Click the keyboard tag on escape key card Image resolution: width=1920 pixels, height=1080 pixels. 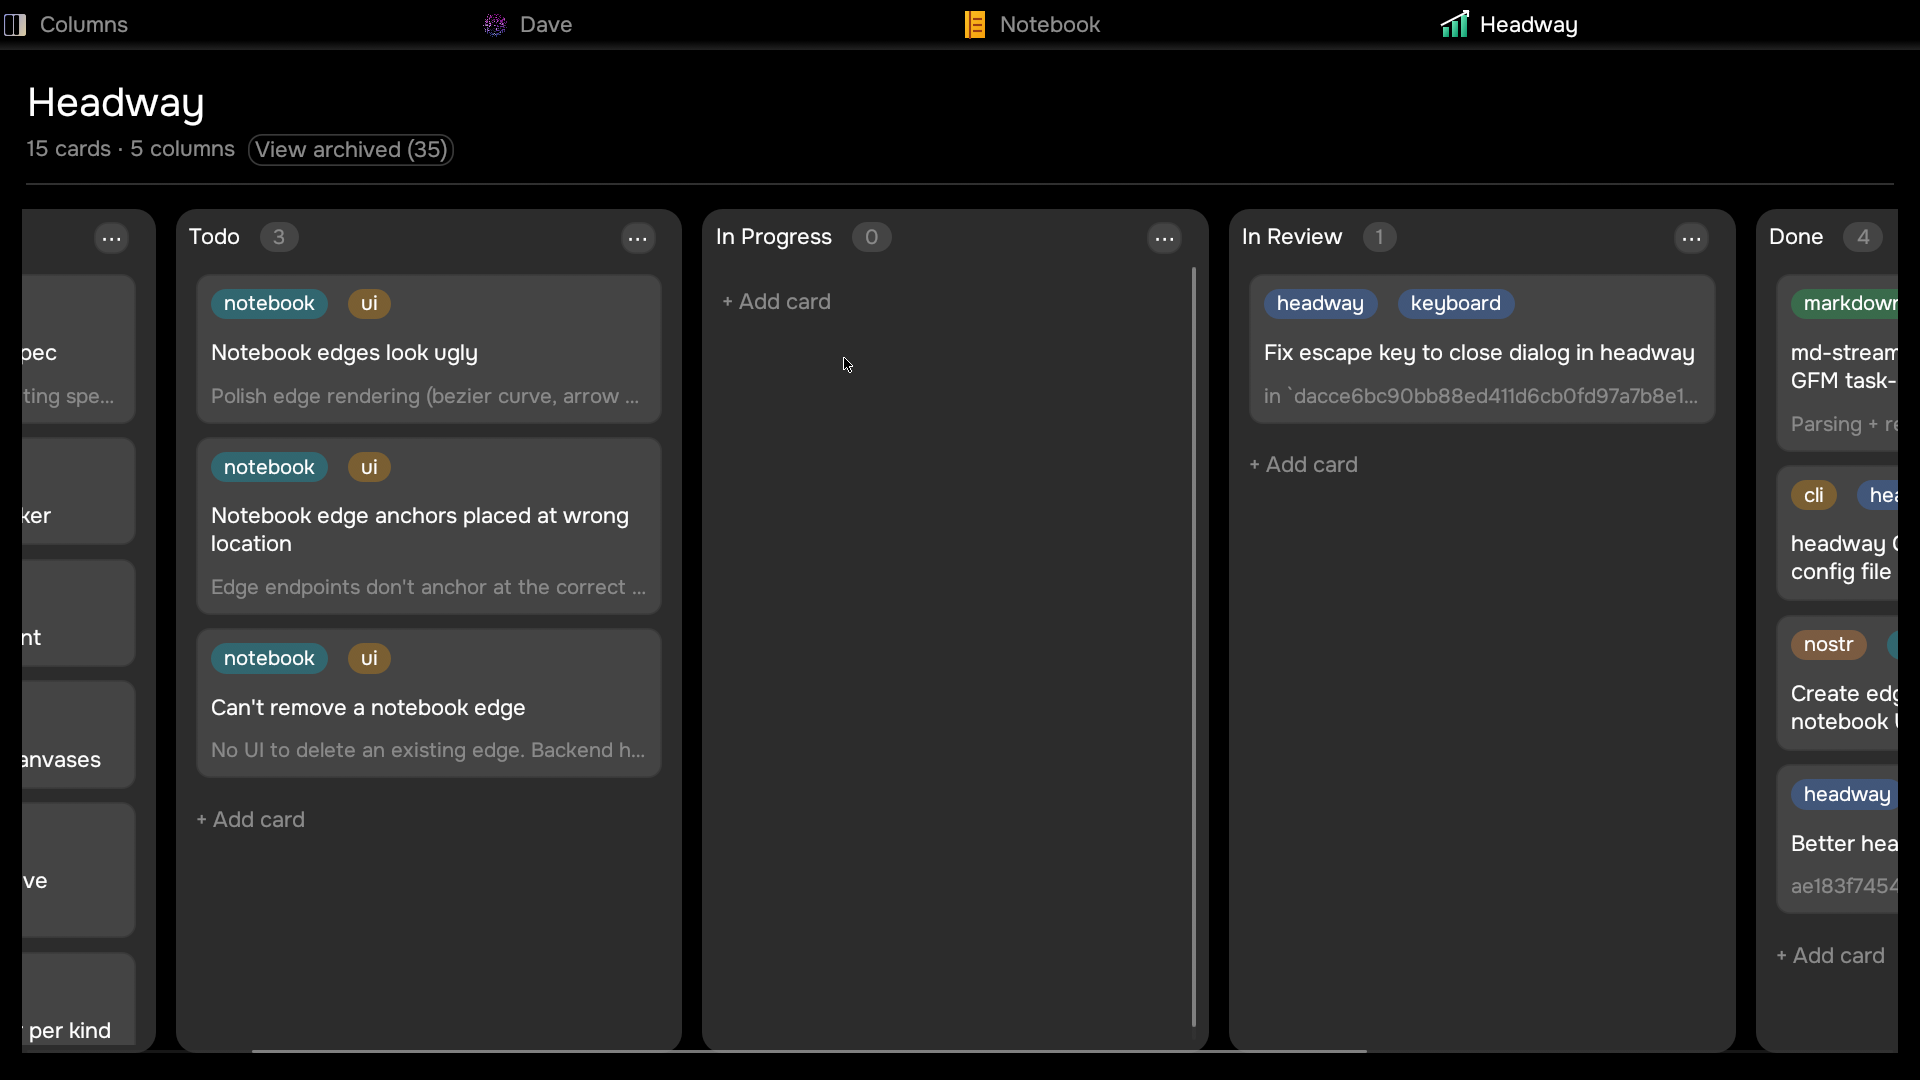pyautogui.click(x=1455, y=304)
